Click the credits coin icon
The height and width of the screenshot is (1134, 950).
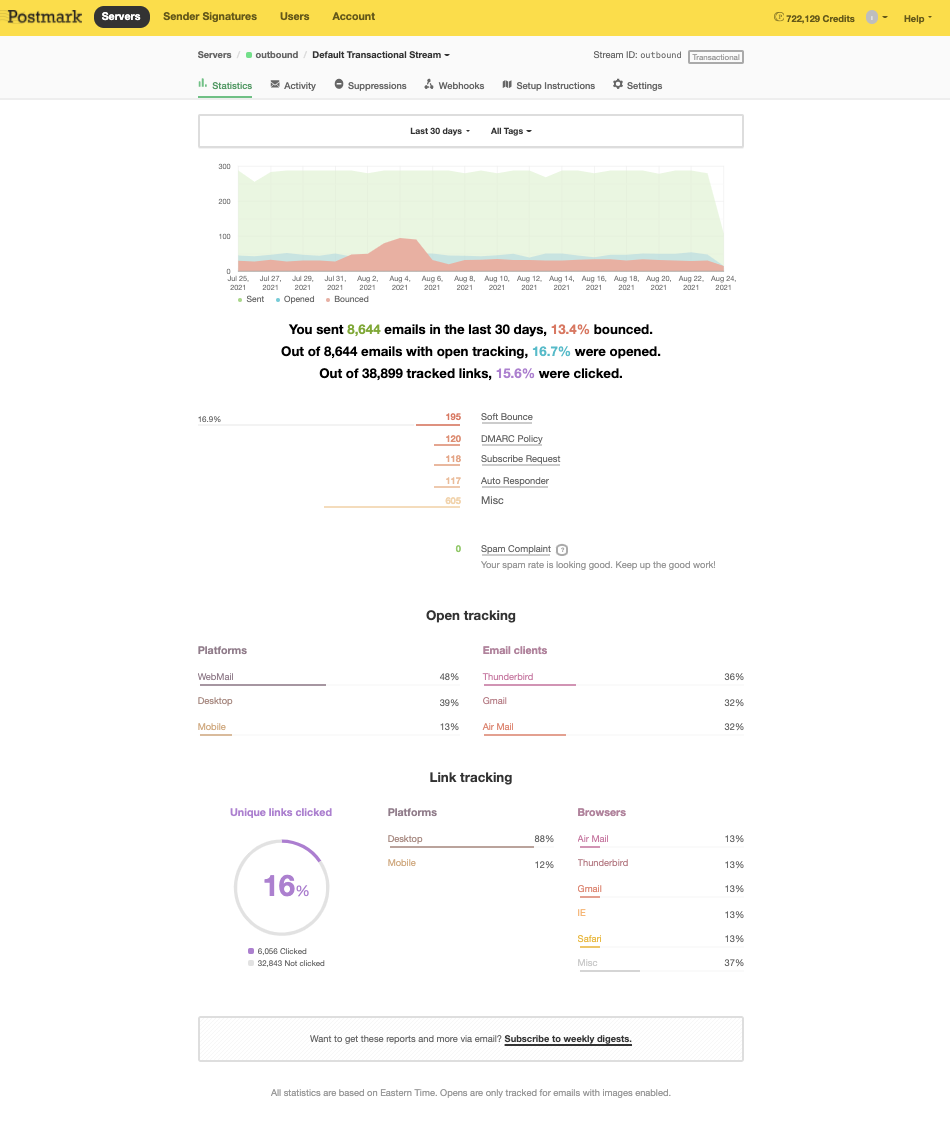click(x=779, y=17)
